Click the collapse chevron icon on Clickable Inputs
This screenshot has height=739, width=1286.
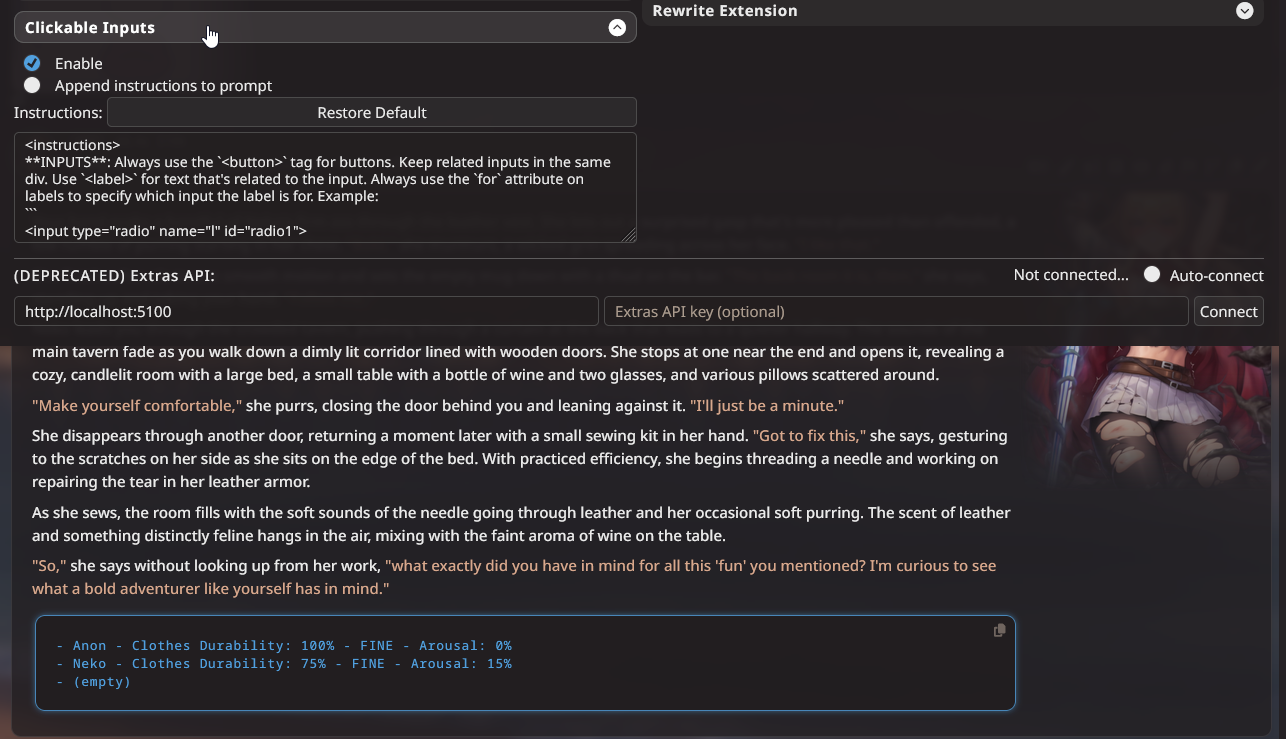pyautogui.click(x=617, y=28)
